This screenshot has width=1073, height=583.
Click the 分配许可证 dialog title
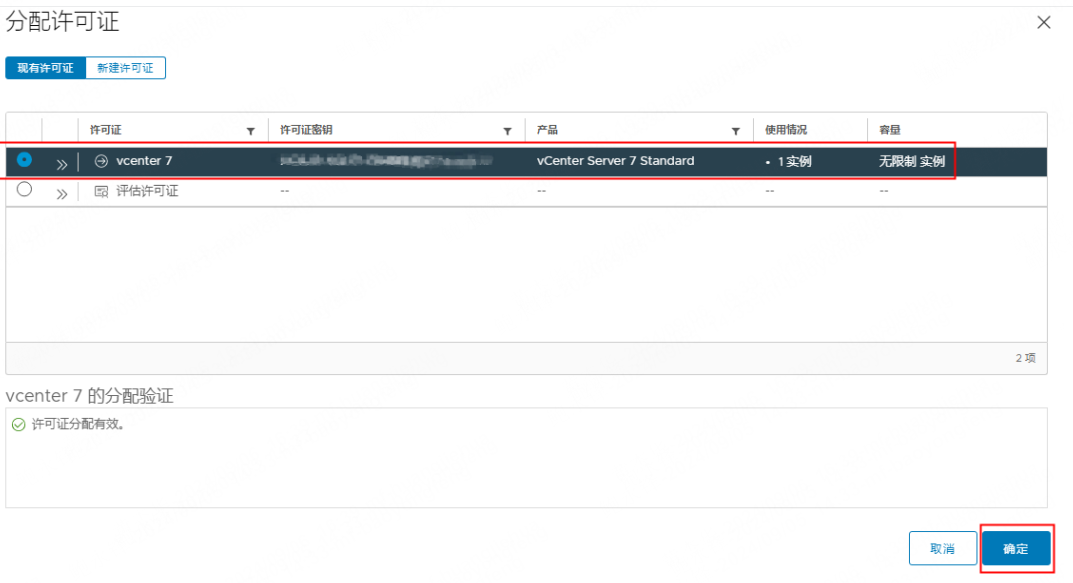[62, 22]
